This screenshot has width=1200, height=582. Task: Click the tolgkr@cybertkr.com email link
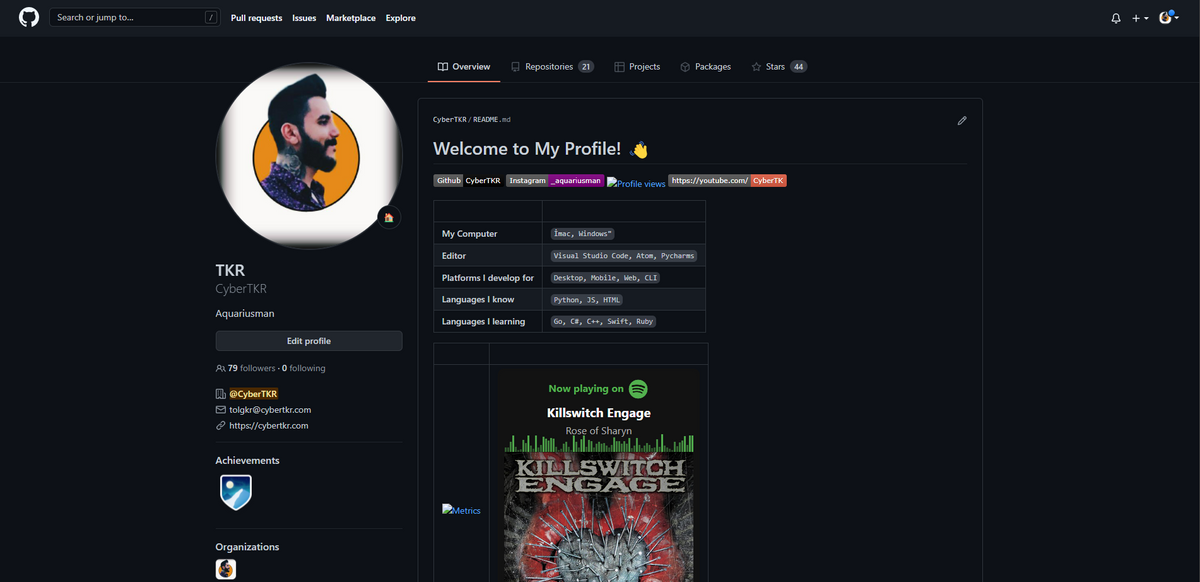tap(270, 410)
